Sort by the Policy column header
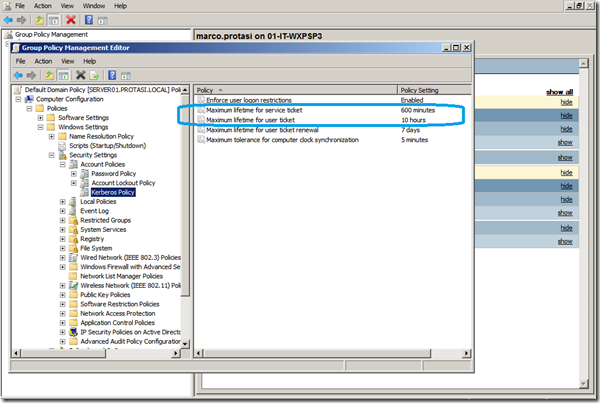This screenshot has height=403, width=600. (x=296, y=90)
